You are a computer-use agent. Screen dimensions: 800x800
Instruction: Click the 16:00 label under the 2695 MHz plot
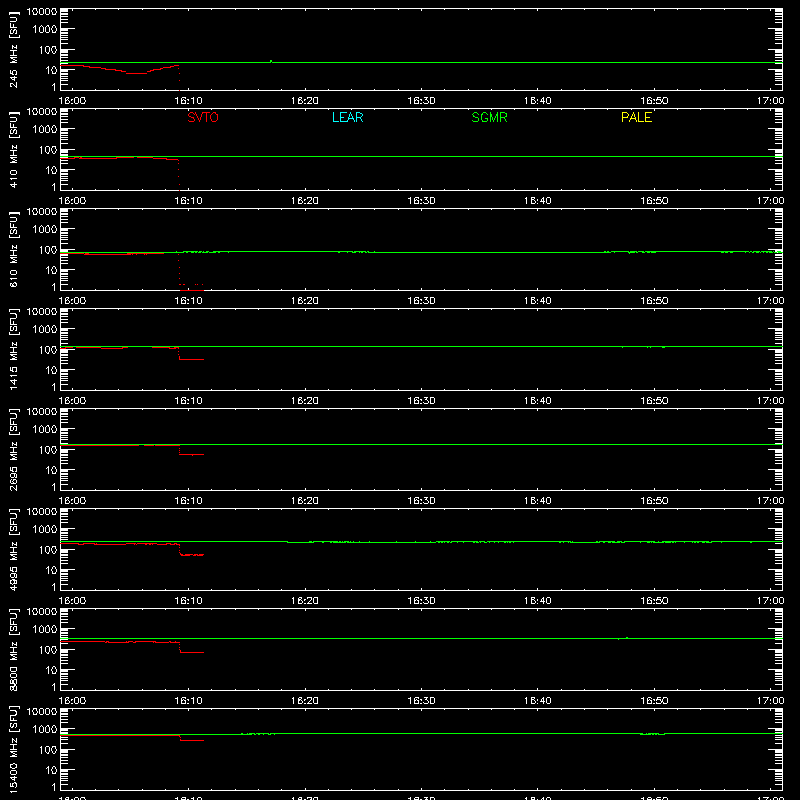point(72,501)
